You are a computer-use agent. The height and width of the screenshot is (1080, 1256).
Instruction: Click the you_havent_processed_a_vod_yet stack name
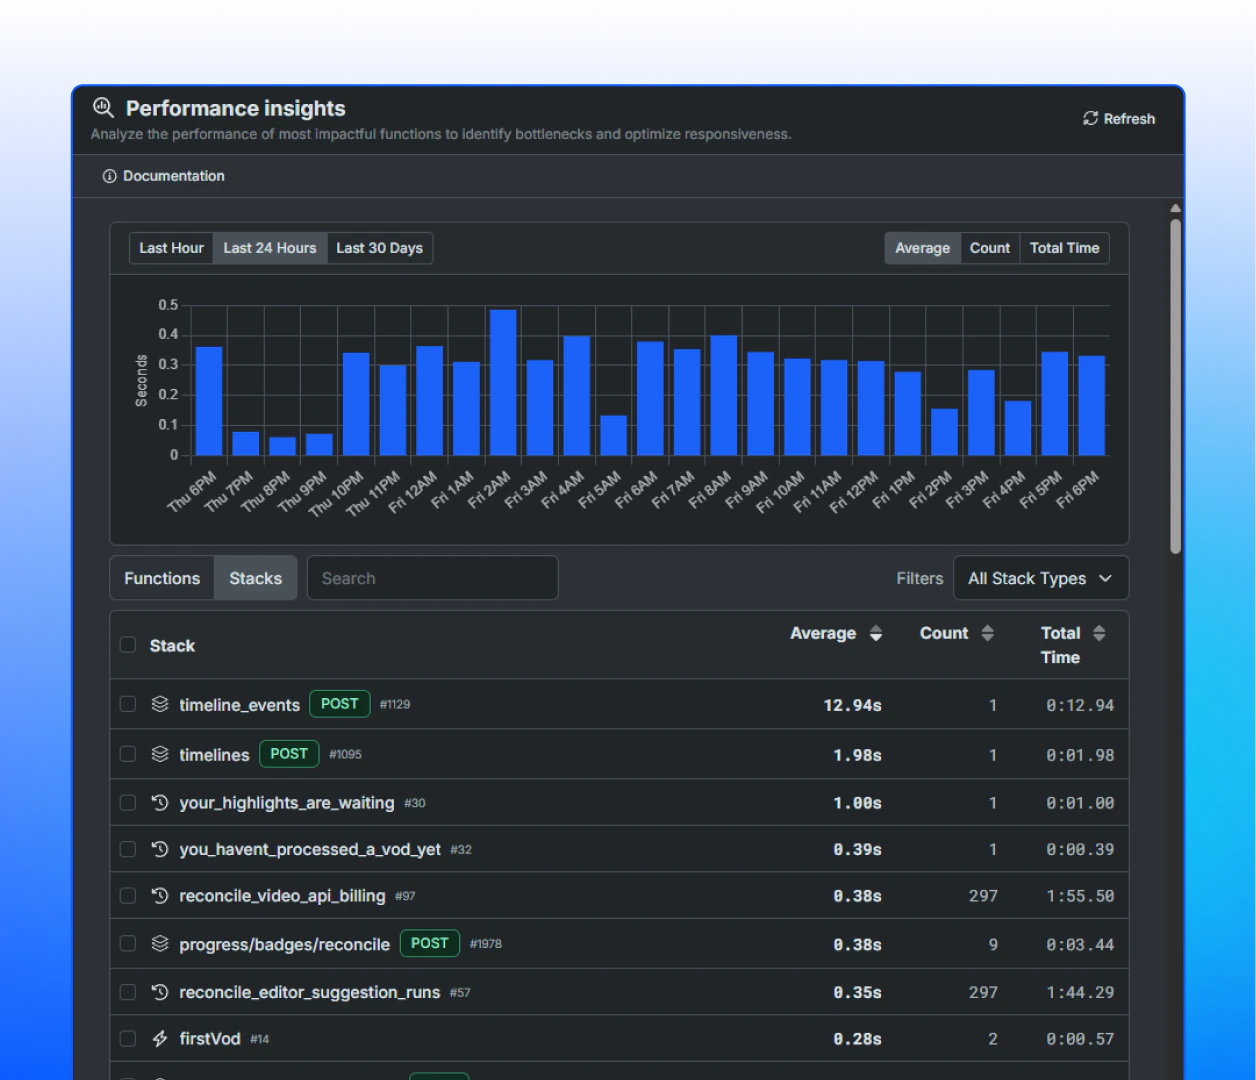click(310, 850)
